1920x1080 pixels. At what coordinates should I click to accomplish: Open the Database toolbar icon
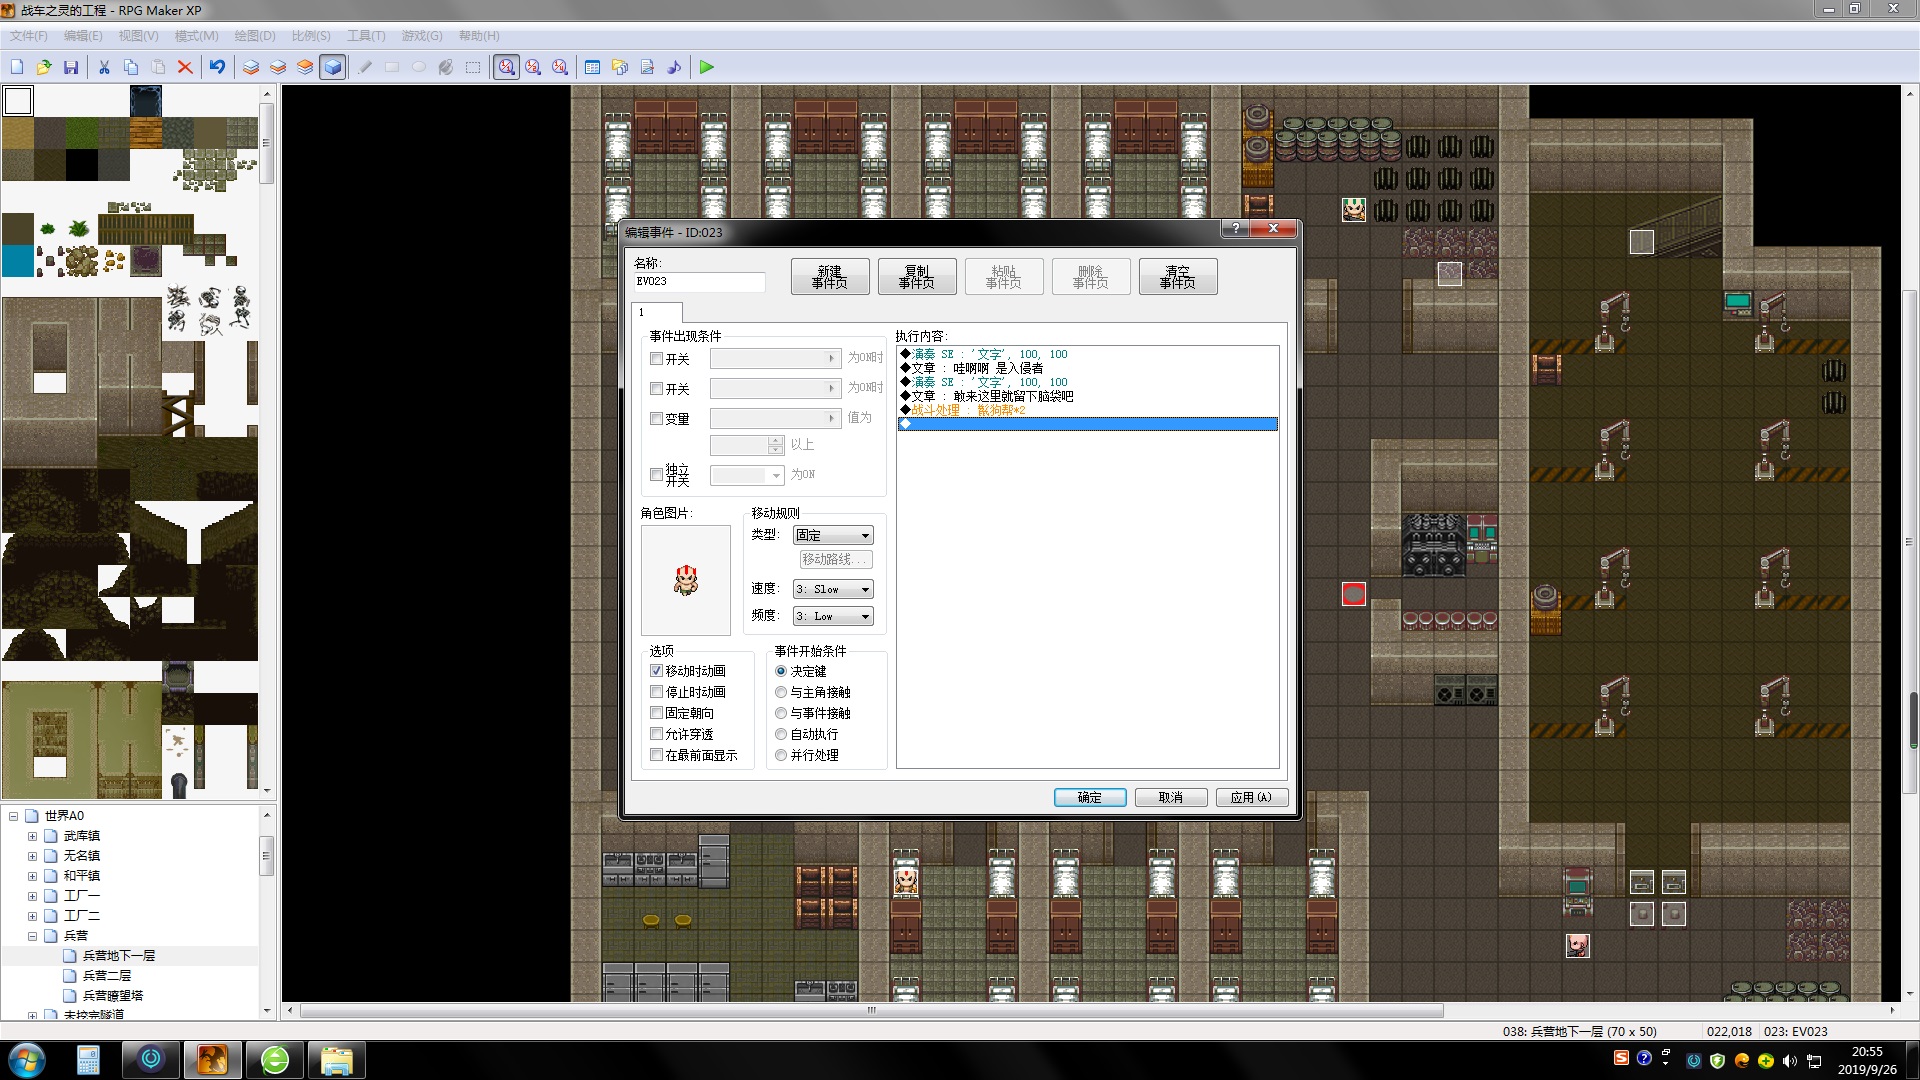pyautogui.click(x=593, y=67)
